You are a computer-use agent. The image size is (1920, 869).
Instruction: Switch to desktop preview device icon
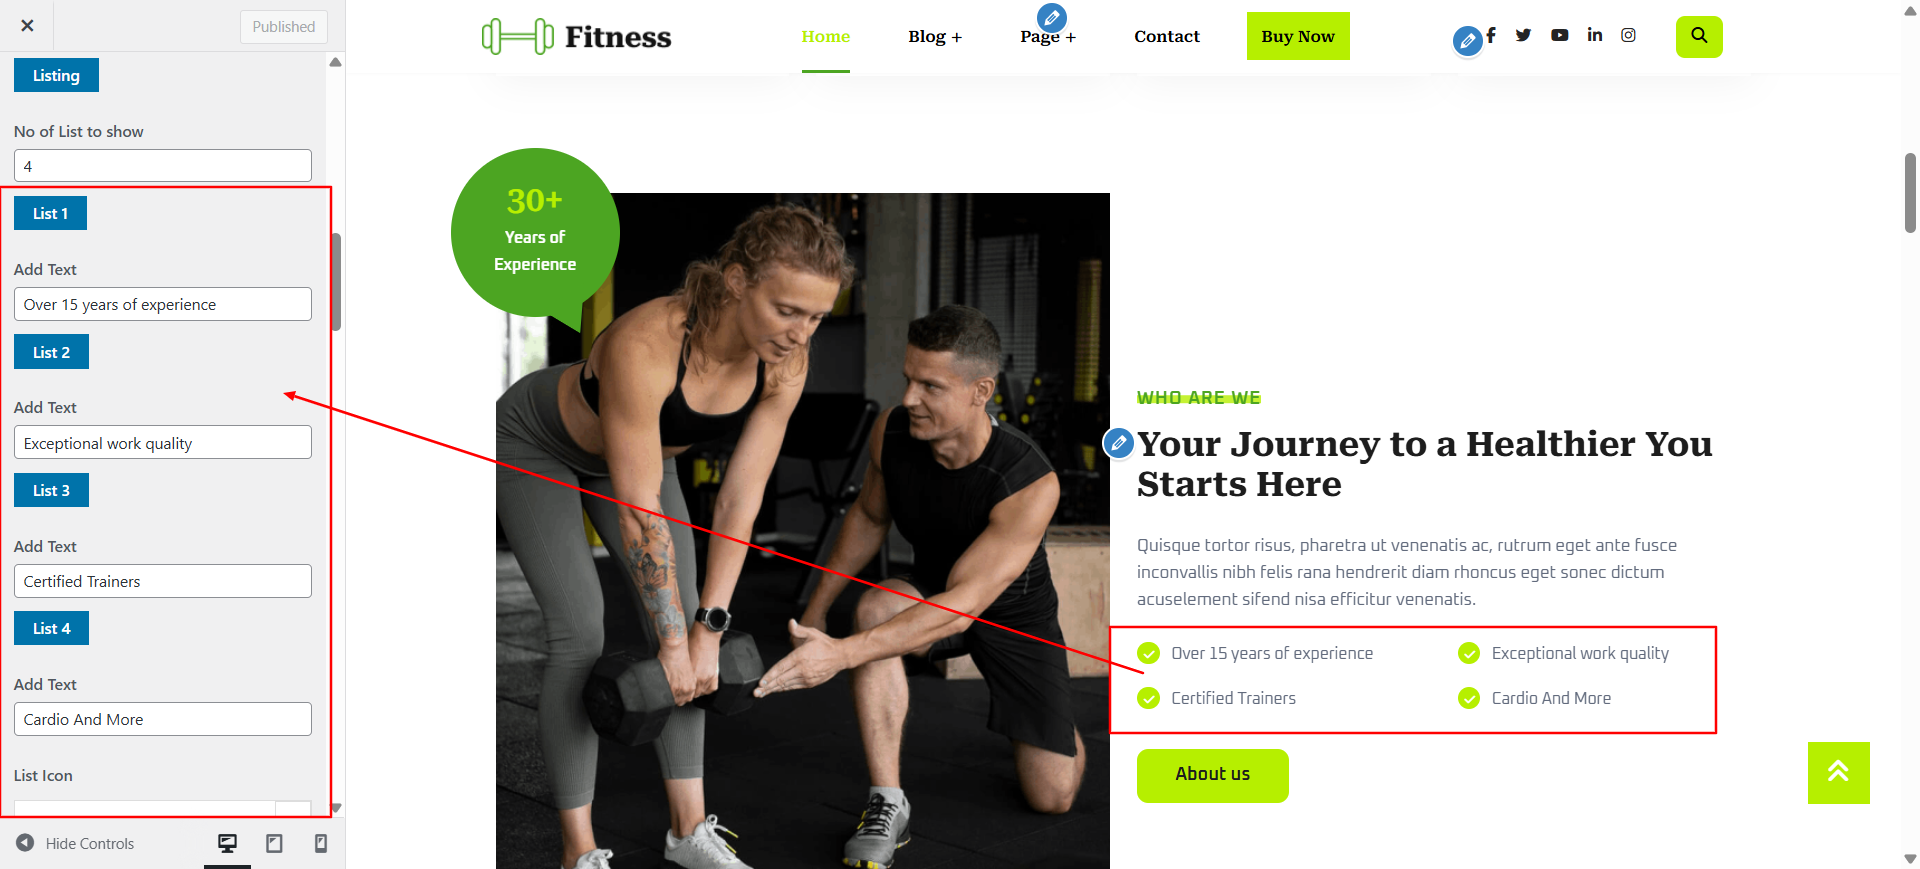pos(227,844)
